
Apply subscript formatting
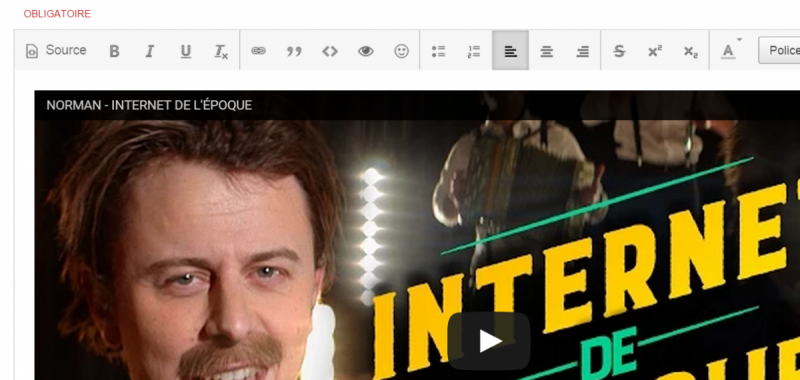pyautogui.click(x=691, y=50)
